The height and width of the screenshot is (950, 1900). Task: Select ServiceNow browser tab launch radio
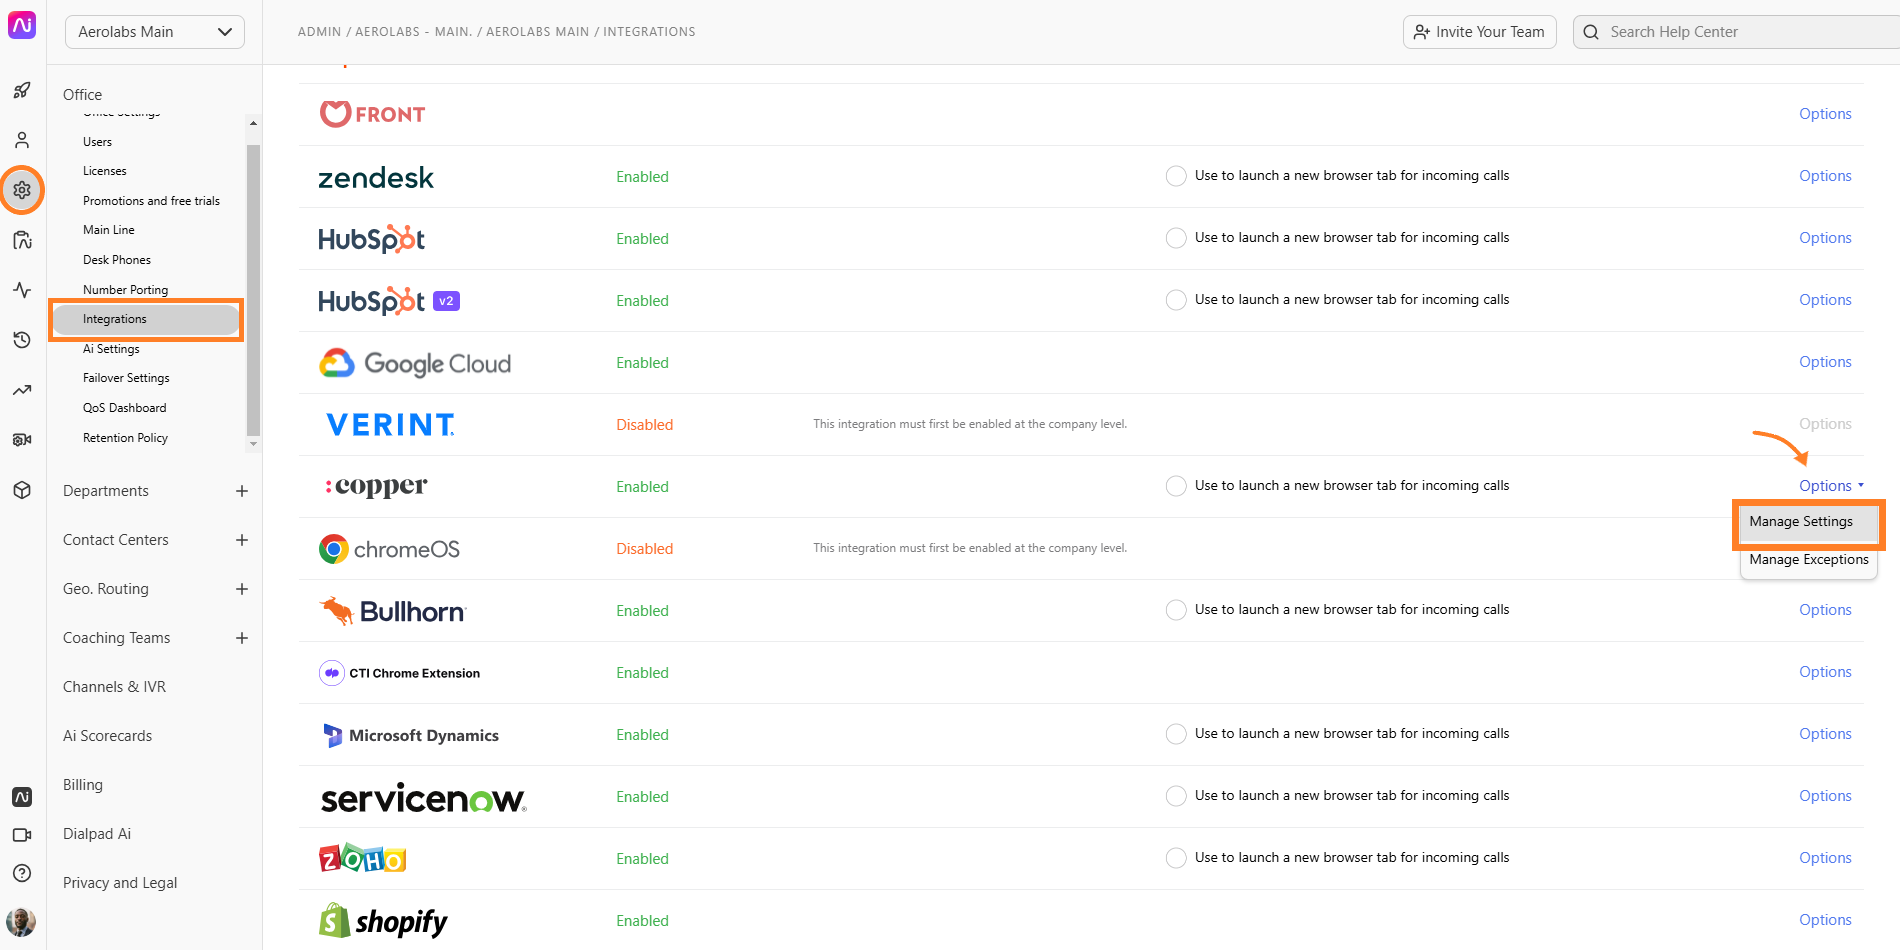[x=1177, y=796]
